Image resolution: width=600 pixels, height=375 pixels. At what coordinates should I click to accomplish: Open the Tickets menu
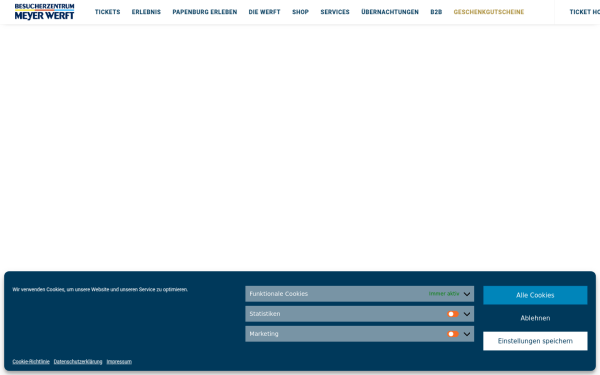pyautogui.click(x=108, y=12)
